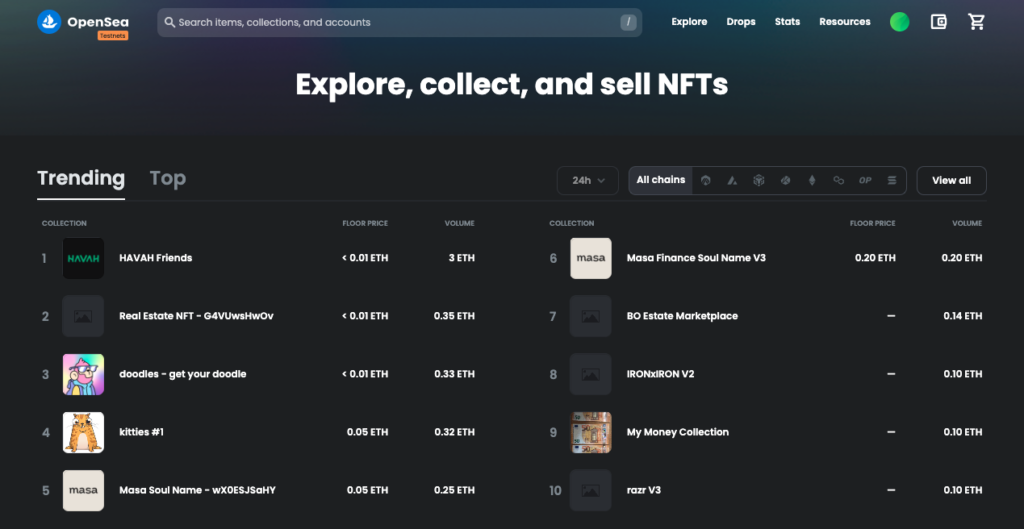Image resolution: width=1024 pixels, height=529 pixels.
Task: Open the green profile avatar
Action: pyautogui.click(x=899, y=22)
